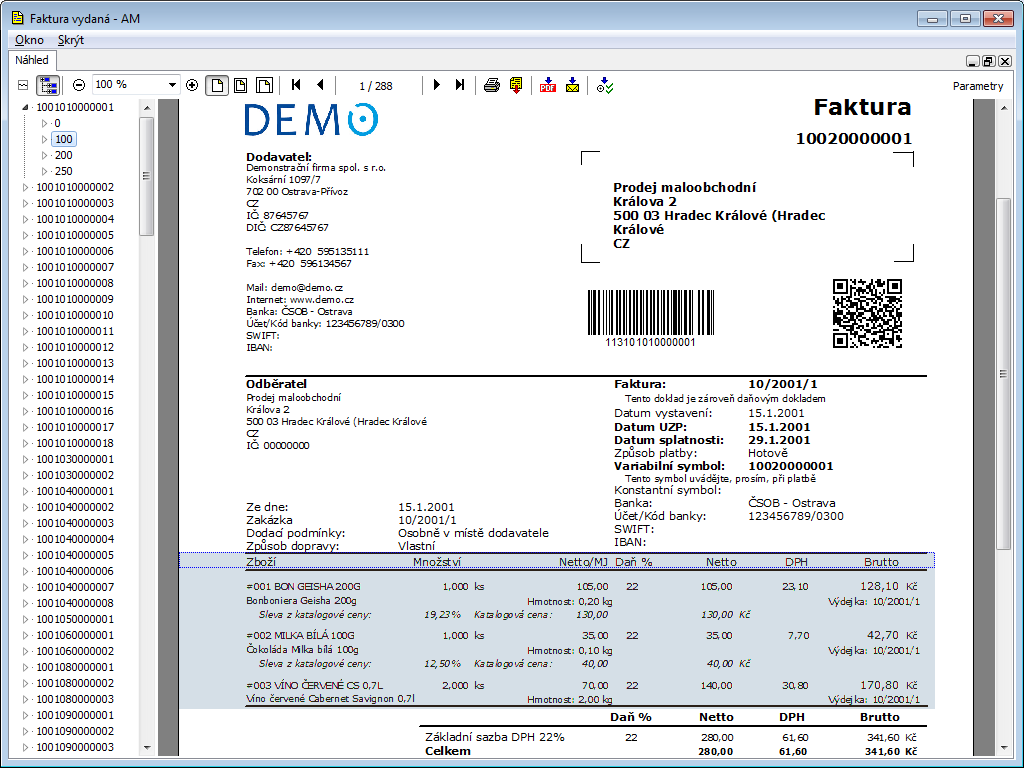Click the zoom out minus icon

[x=79, y=85]
